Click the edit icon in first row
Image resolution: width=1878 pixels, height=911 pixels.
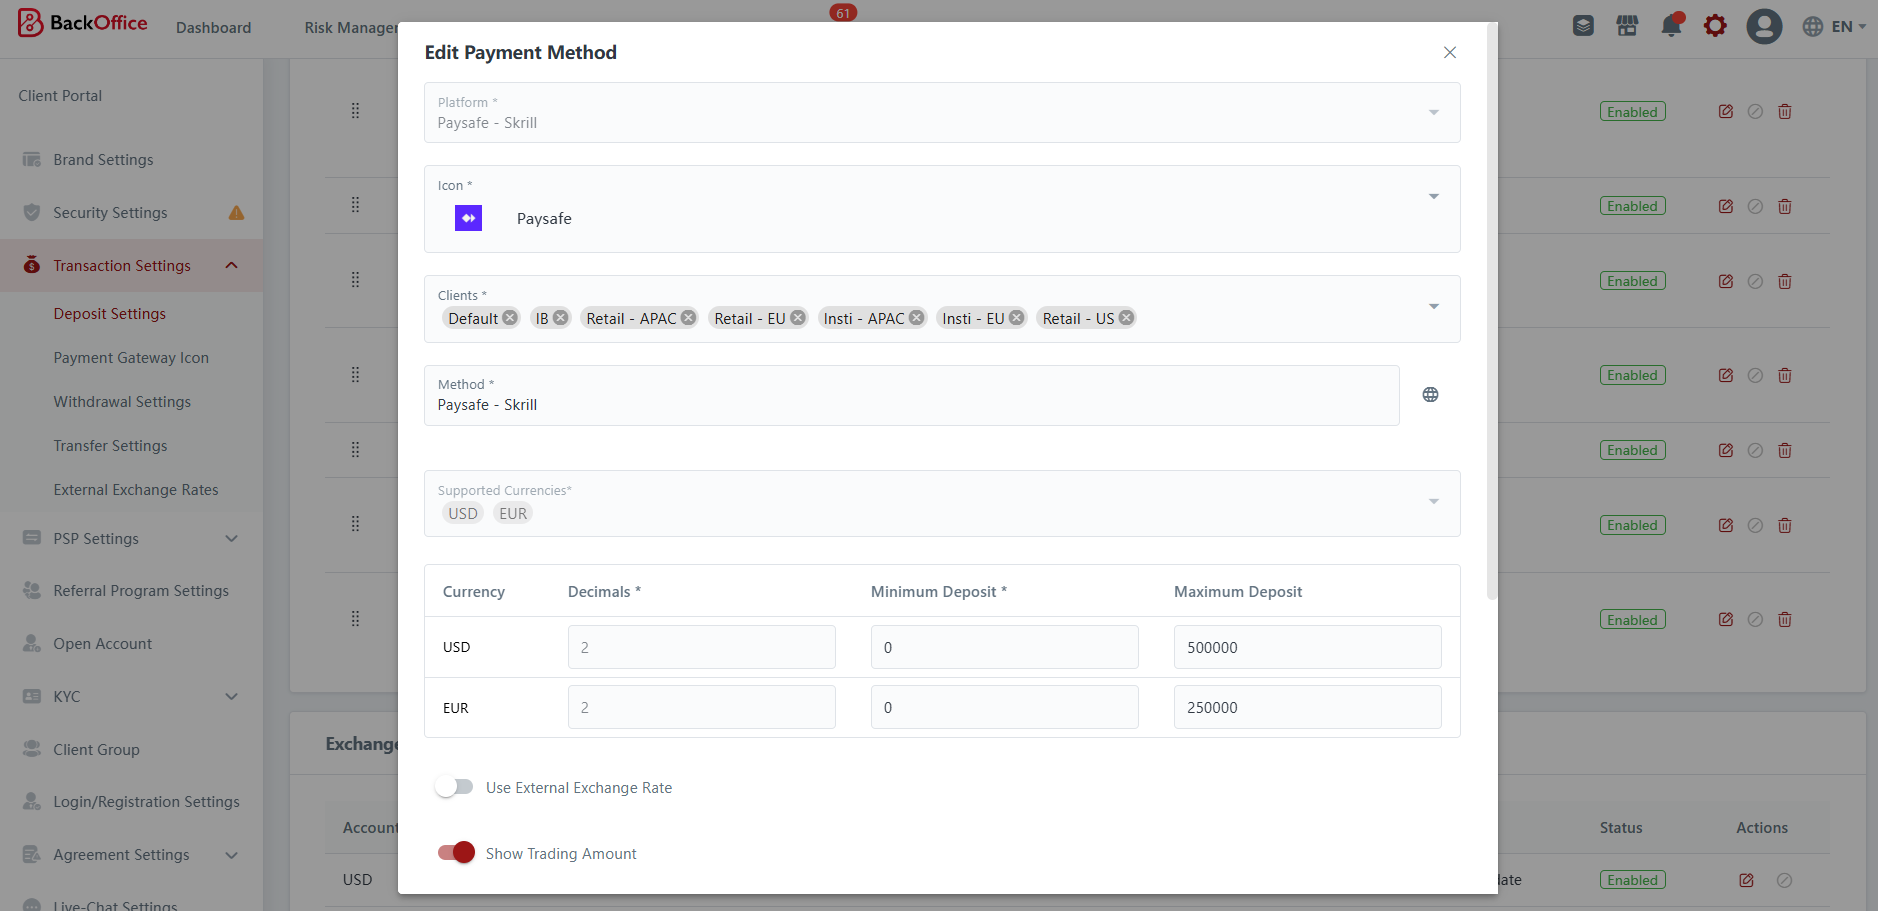point(1725,112)
